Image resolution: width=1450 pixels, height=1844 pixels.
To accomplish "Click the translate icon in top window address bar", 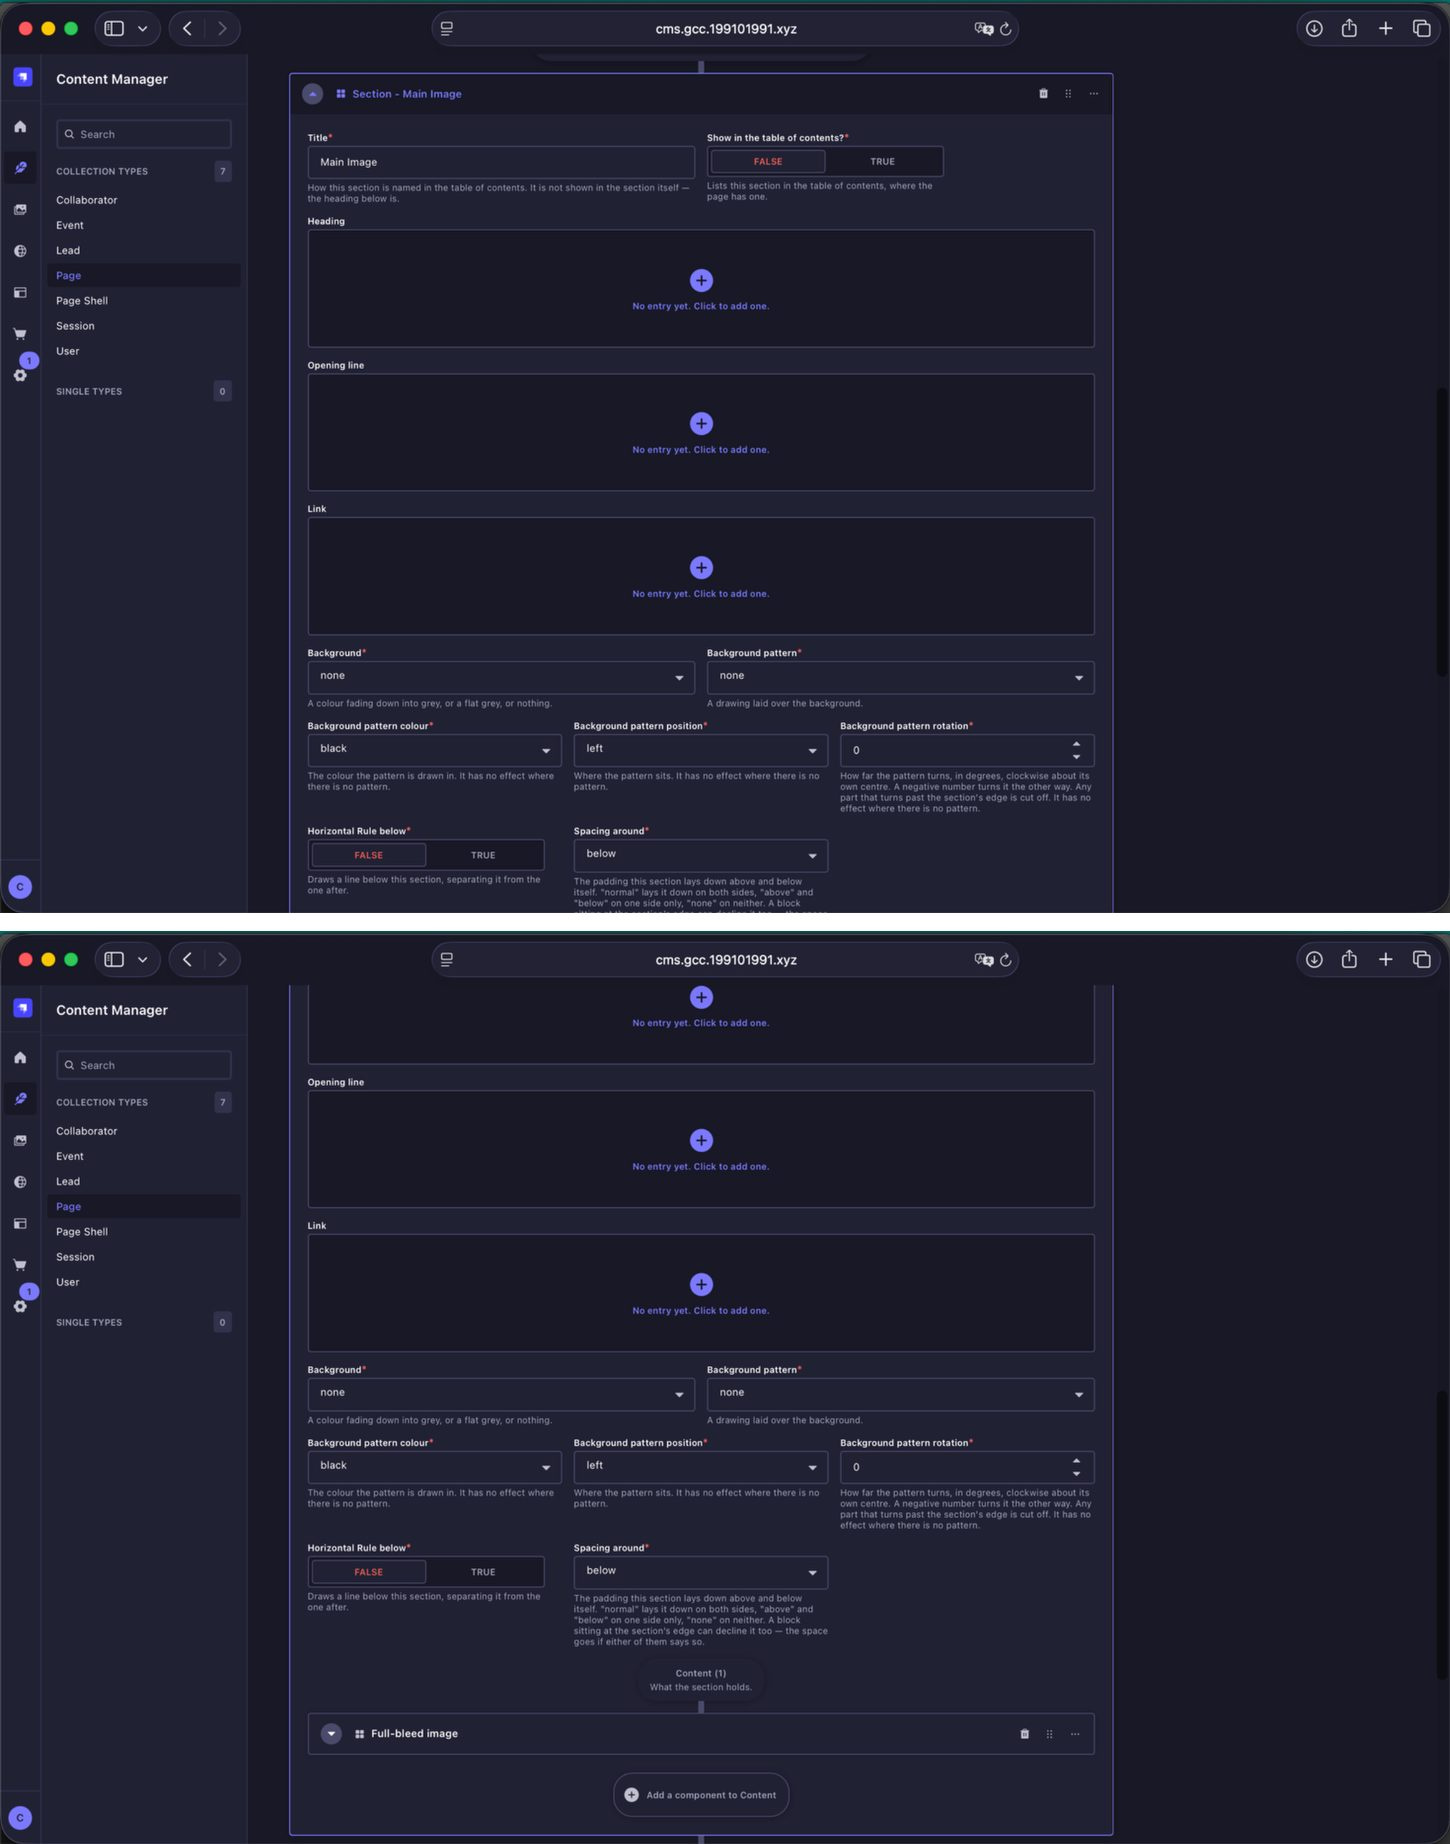I will (984, 29).
